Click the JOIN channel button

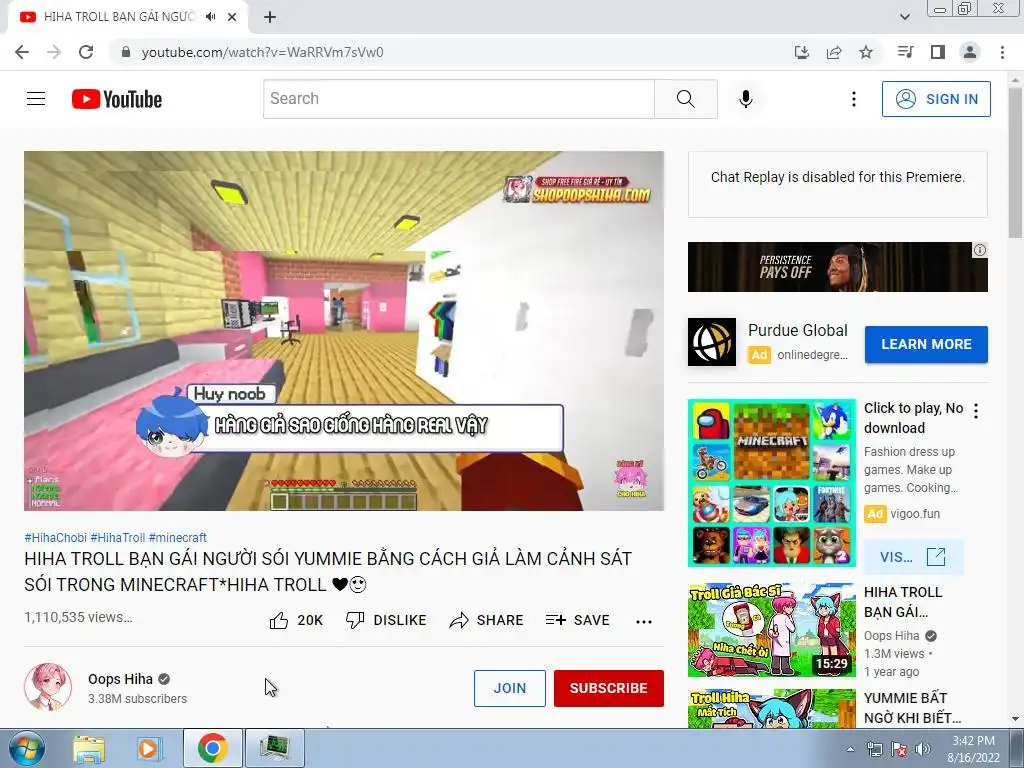(x=510, y=688)
